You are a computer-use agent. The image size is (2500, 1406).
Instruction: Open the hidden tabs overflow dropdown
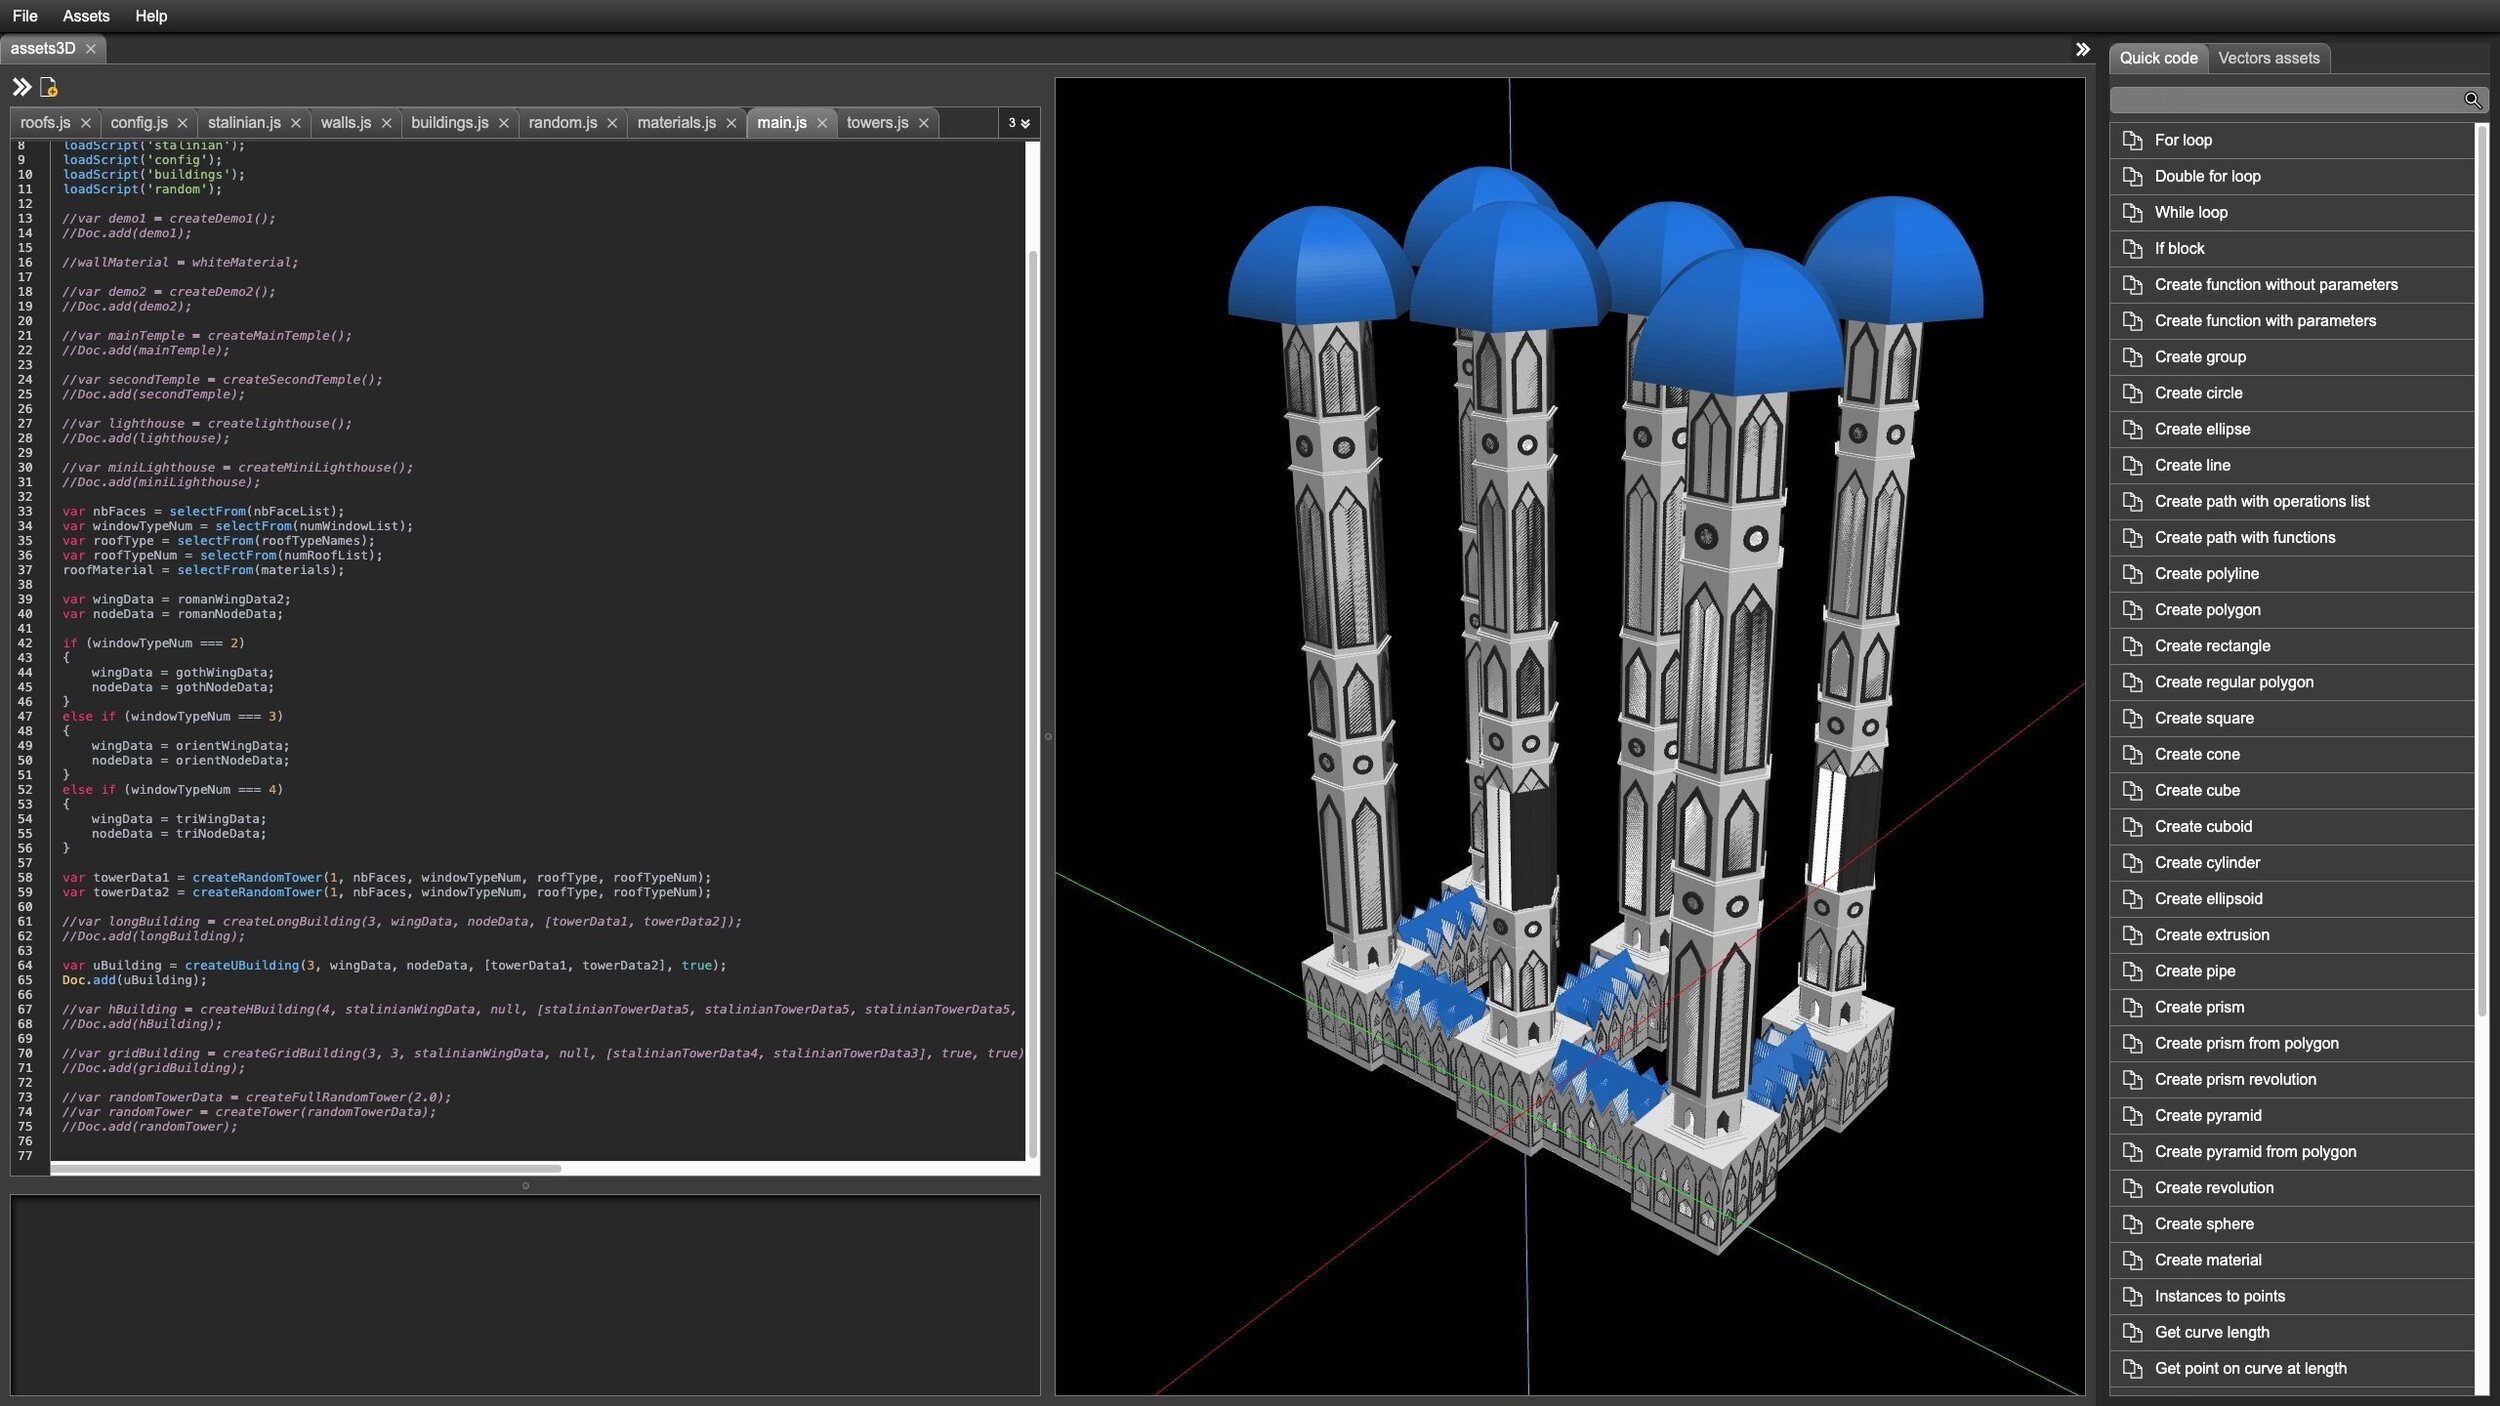tap(1018, 123)
